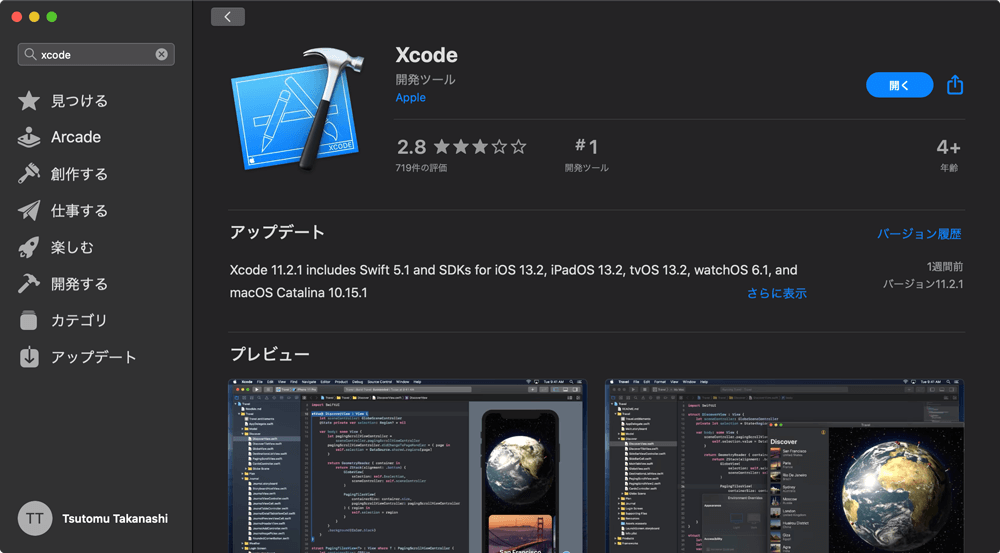The height and width of the screenshot is (553, 1000).
Task: Click the 開く open button
Action: point(899,85)
